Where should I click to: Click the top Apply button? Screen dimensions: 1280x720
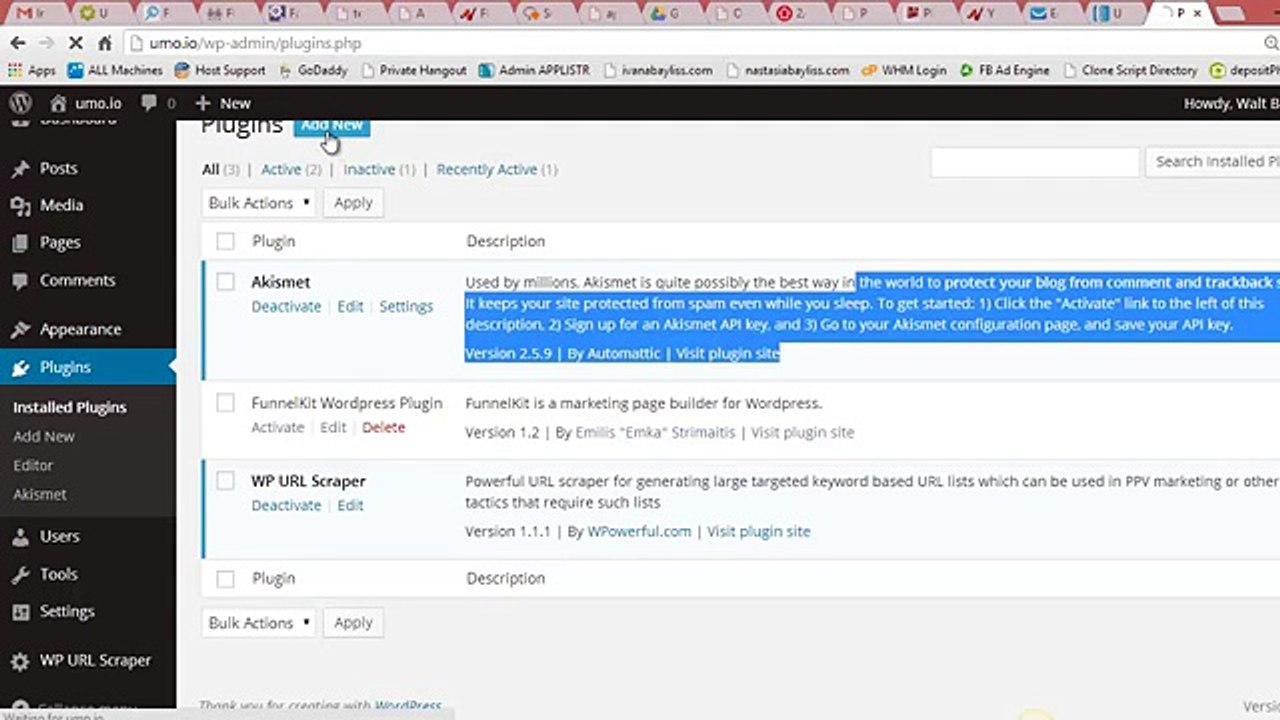coord(353,203)
